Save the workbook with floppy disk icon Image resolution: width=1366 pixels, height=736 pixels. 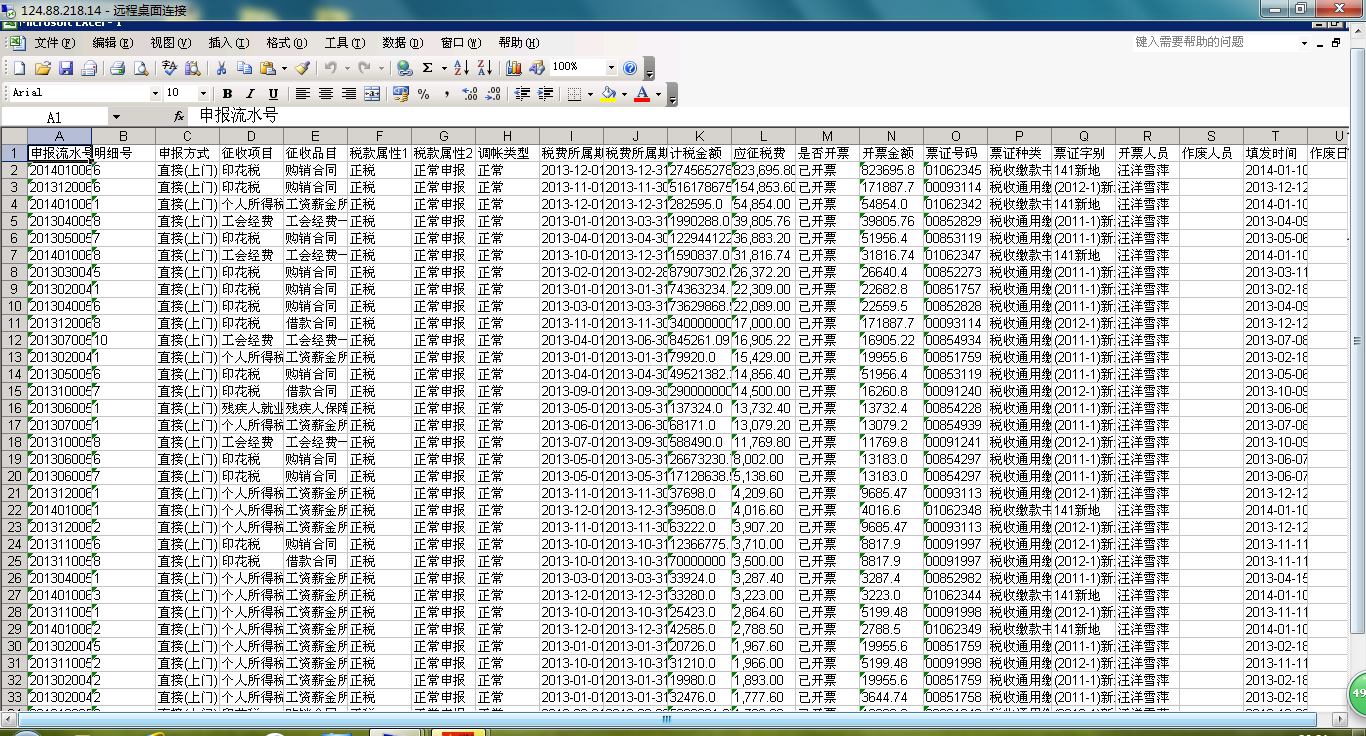66,68
